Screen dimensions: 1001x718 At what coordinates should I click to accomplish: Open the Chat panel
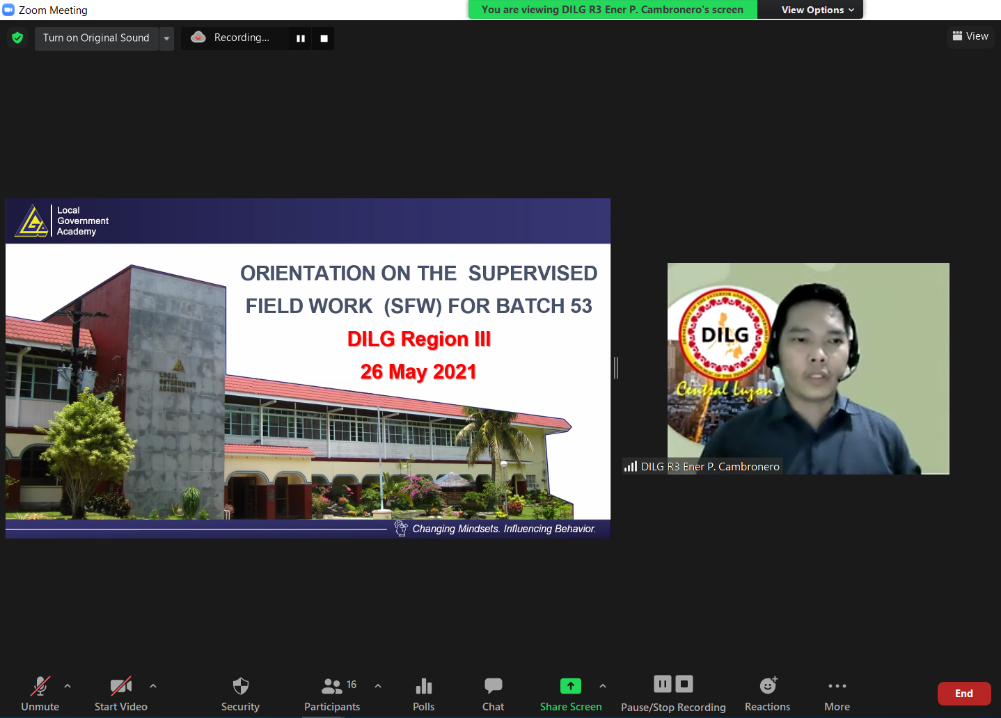(493, 693)
